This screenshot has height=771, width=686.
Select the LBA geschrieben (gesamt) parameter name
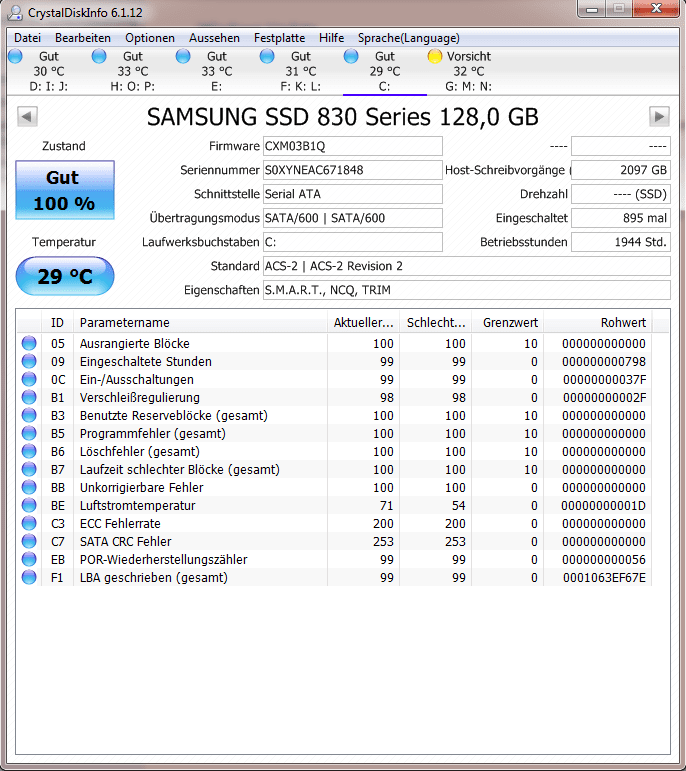153,577
